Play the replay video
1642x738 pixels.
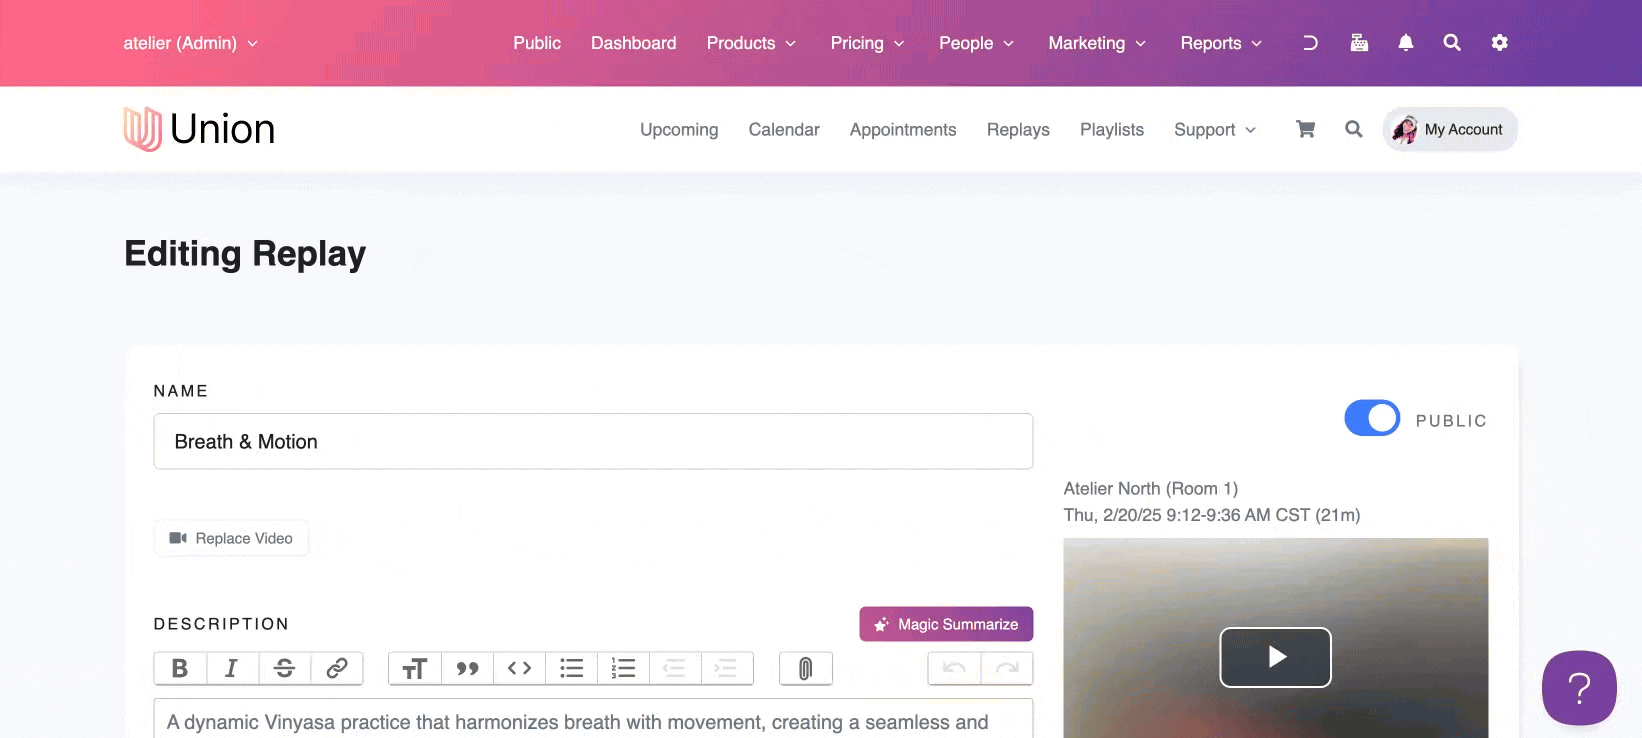pyautogui.click(x=1275, y=657)
